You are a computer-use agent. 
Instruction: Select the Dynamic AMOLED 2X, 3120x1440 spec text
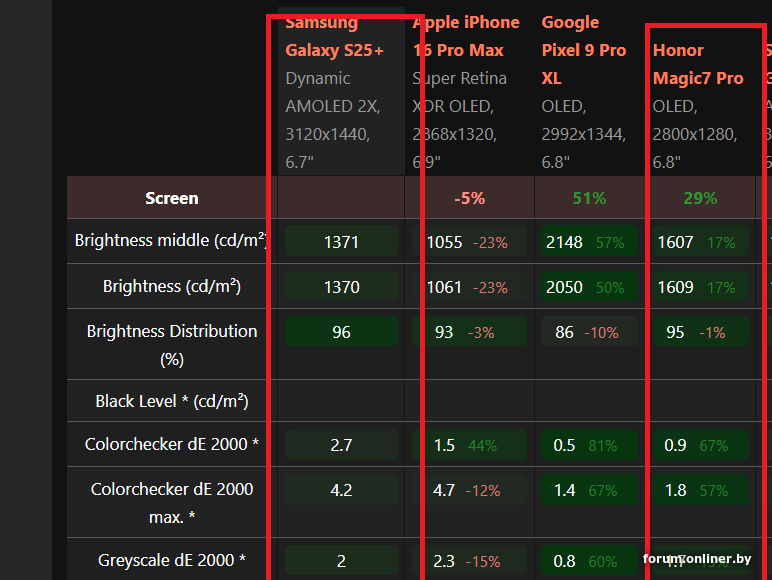(333, 106)
